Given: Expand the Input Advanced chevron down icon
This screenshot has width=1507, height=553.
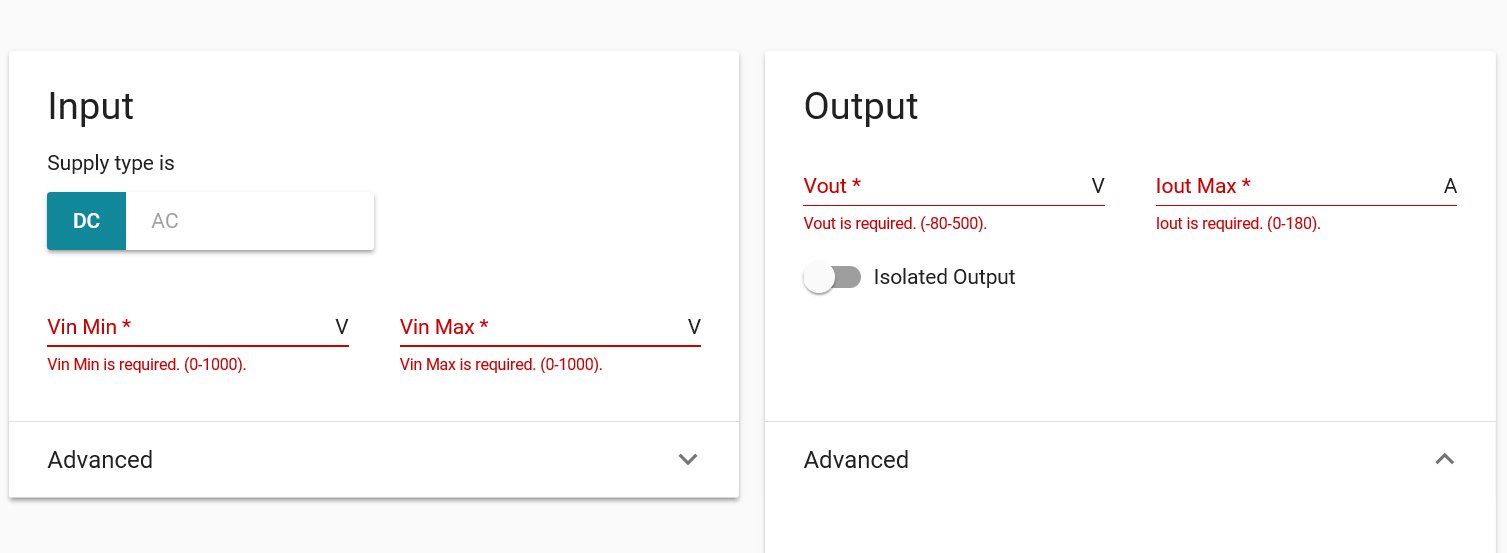Looking at the screenshot, I should 687,460.
